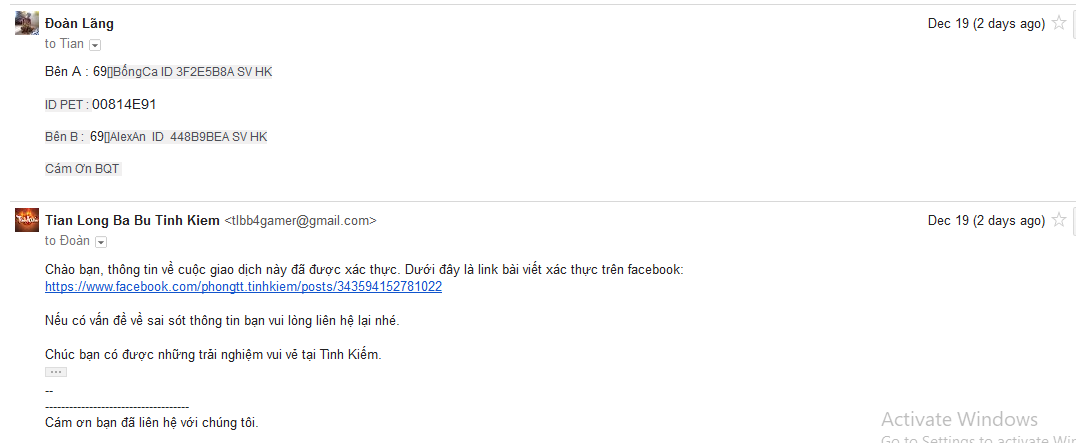Click the 'to Đoàn' recipient label

click(67, 241)
